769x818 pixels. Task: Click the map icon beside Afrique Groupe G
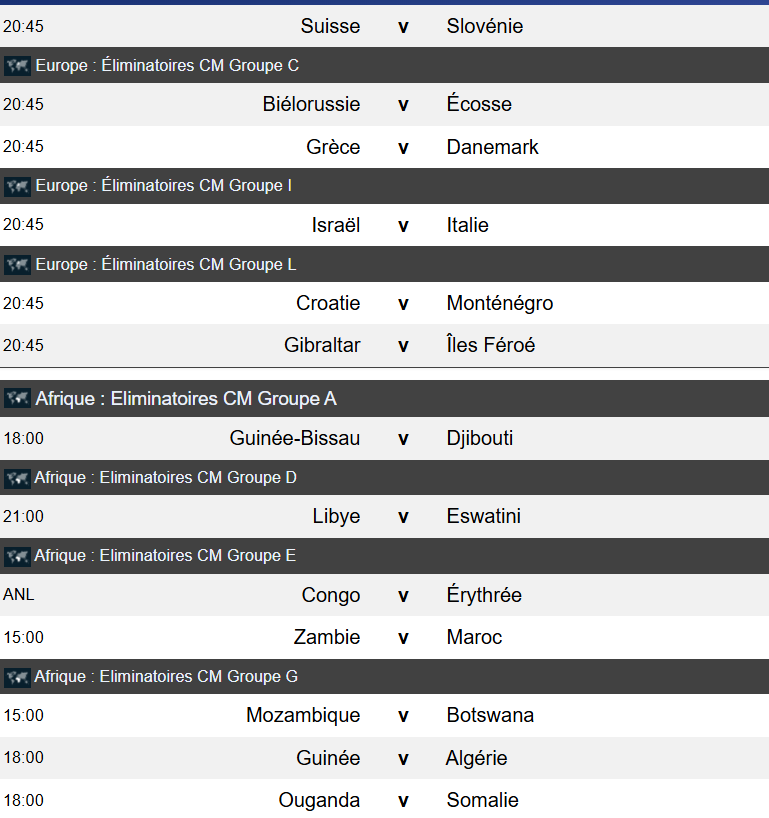coord(17,677)
